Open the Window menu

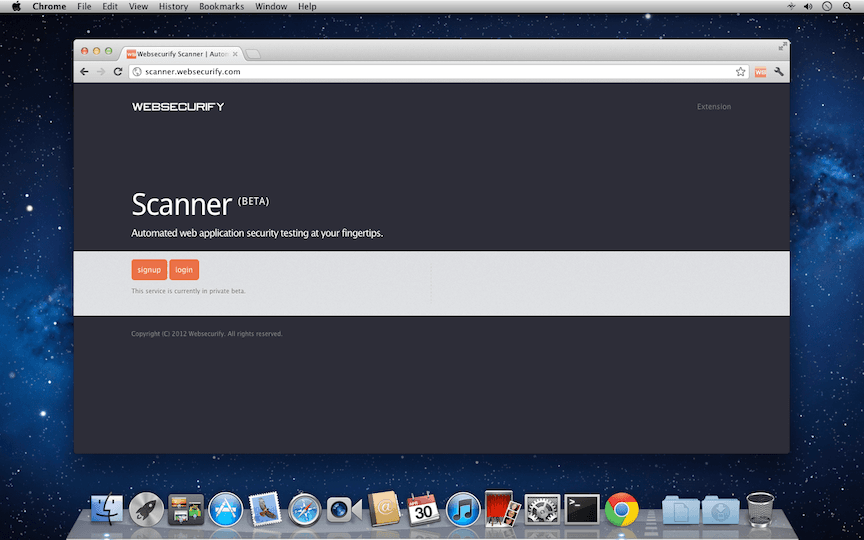pos(271,7)
